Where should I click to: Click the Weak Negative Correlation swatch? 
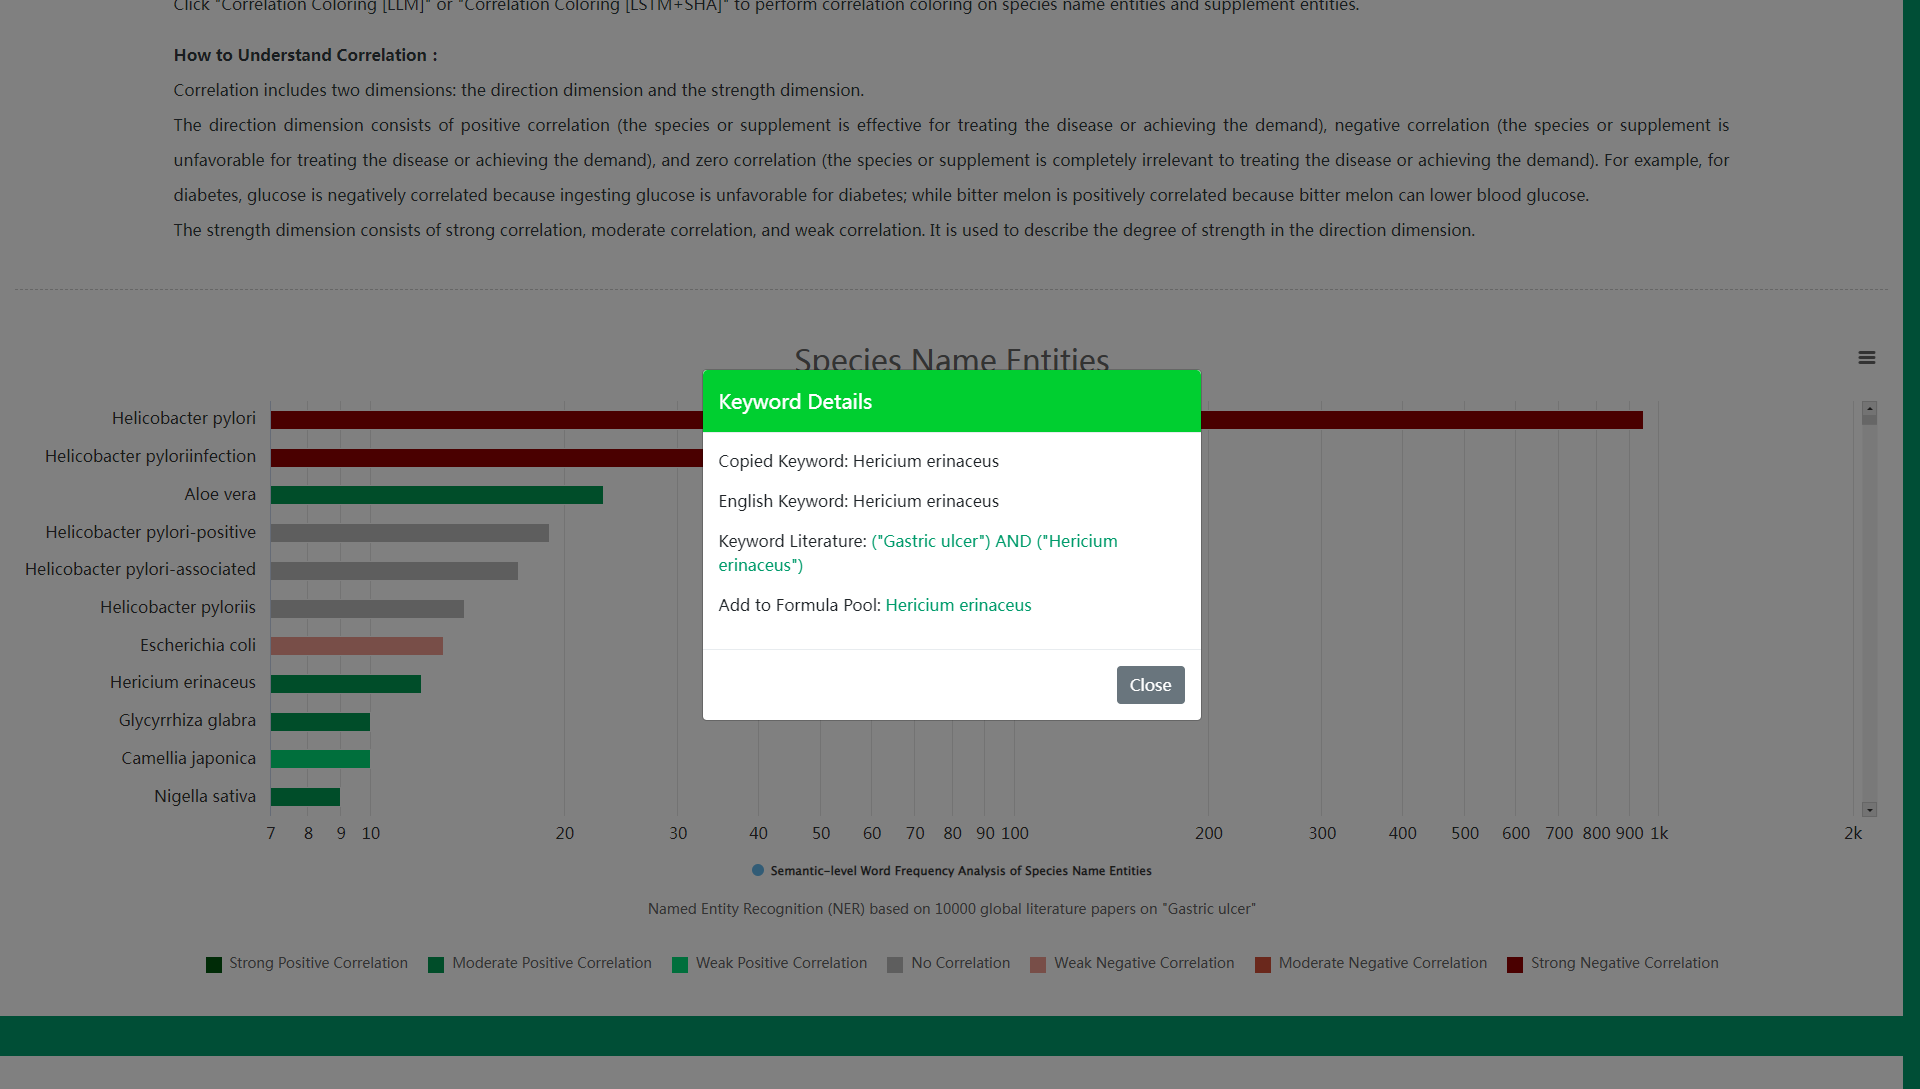point(1038,965)
